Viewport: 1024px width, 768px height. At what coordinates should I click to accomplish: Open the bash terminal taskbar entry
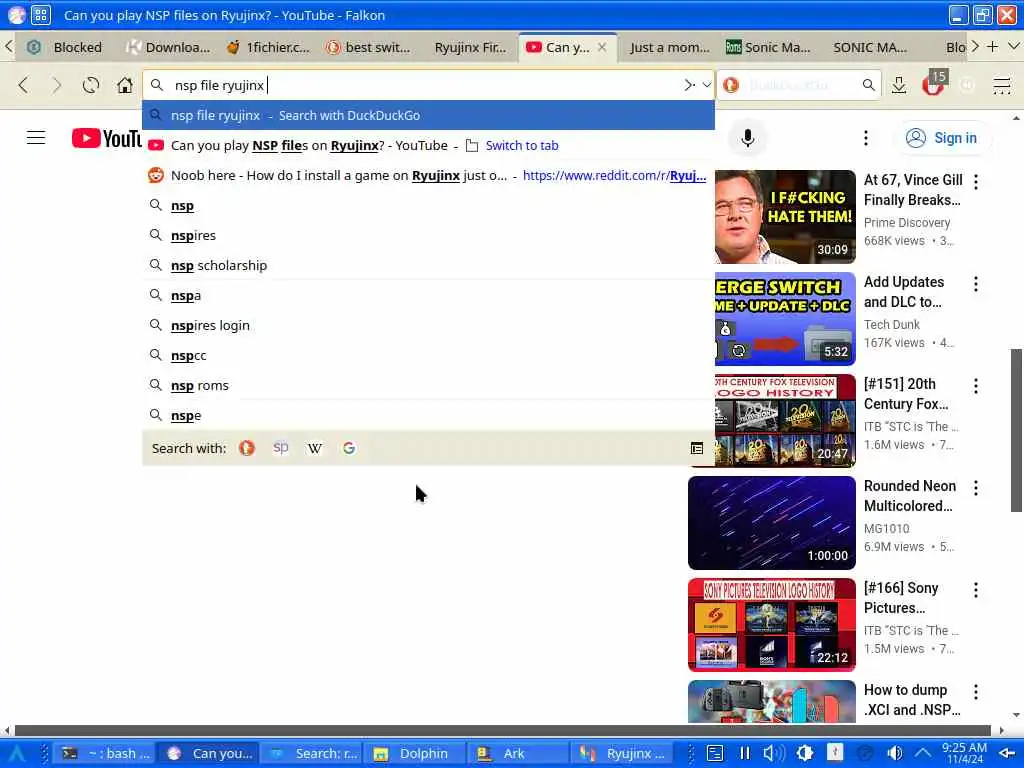pyautogui.click(x=105, y=753)
